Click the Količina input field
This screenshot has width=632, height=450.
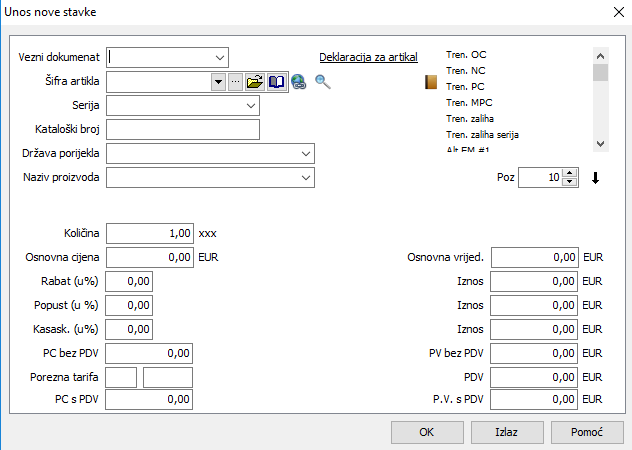[149, 233]
